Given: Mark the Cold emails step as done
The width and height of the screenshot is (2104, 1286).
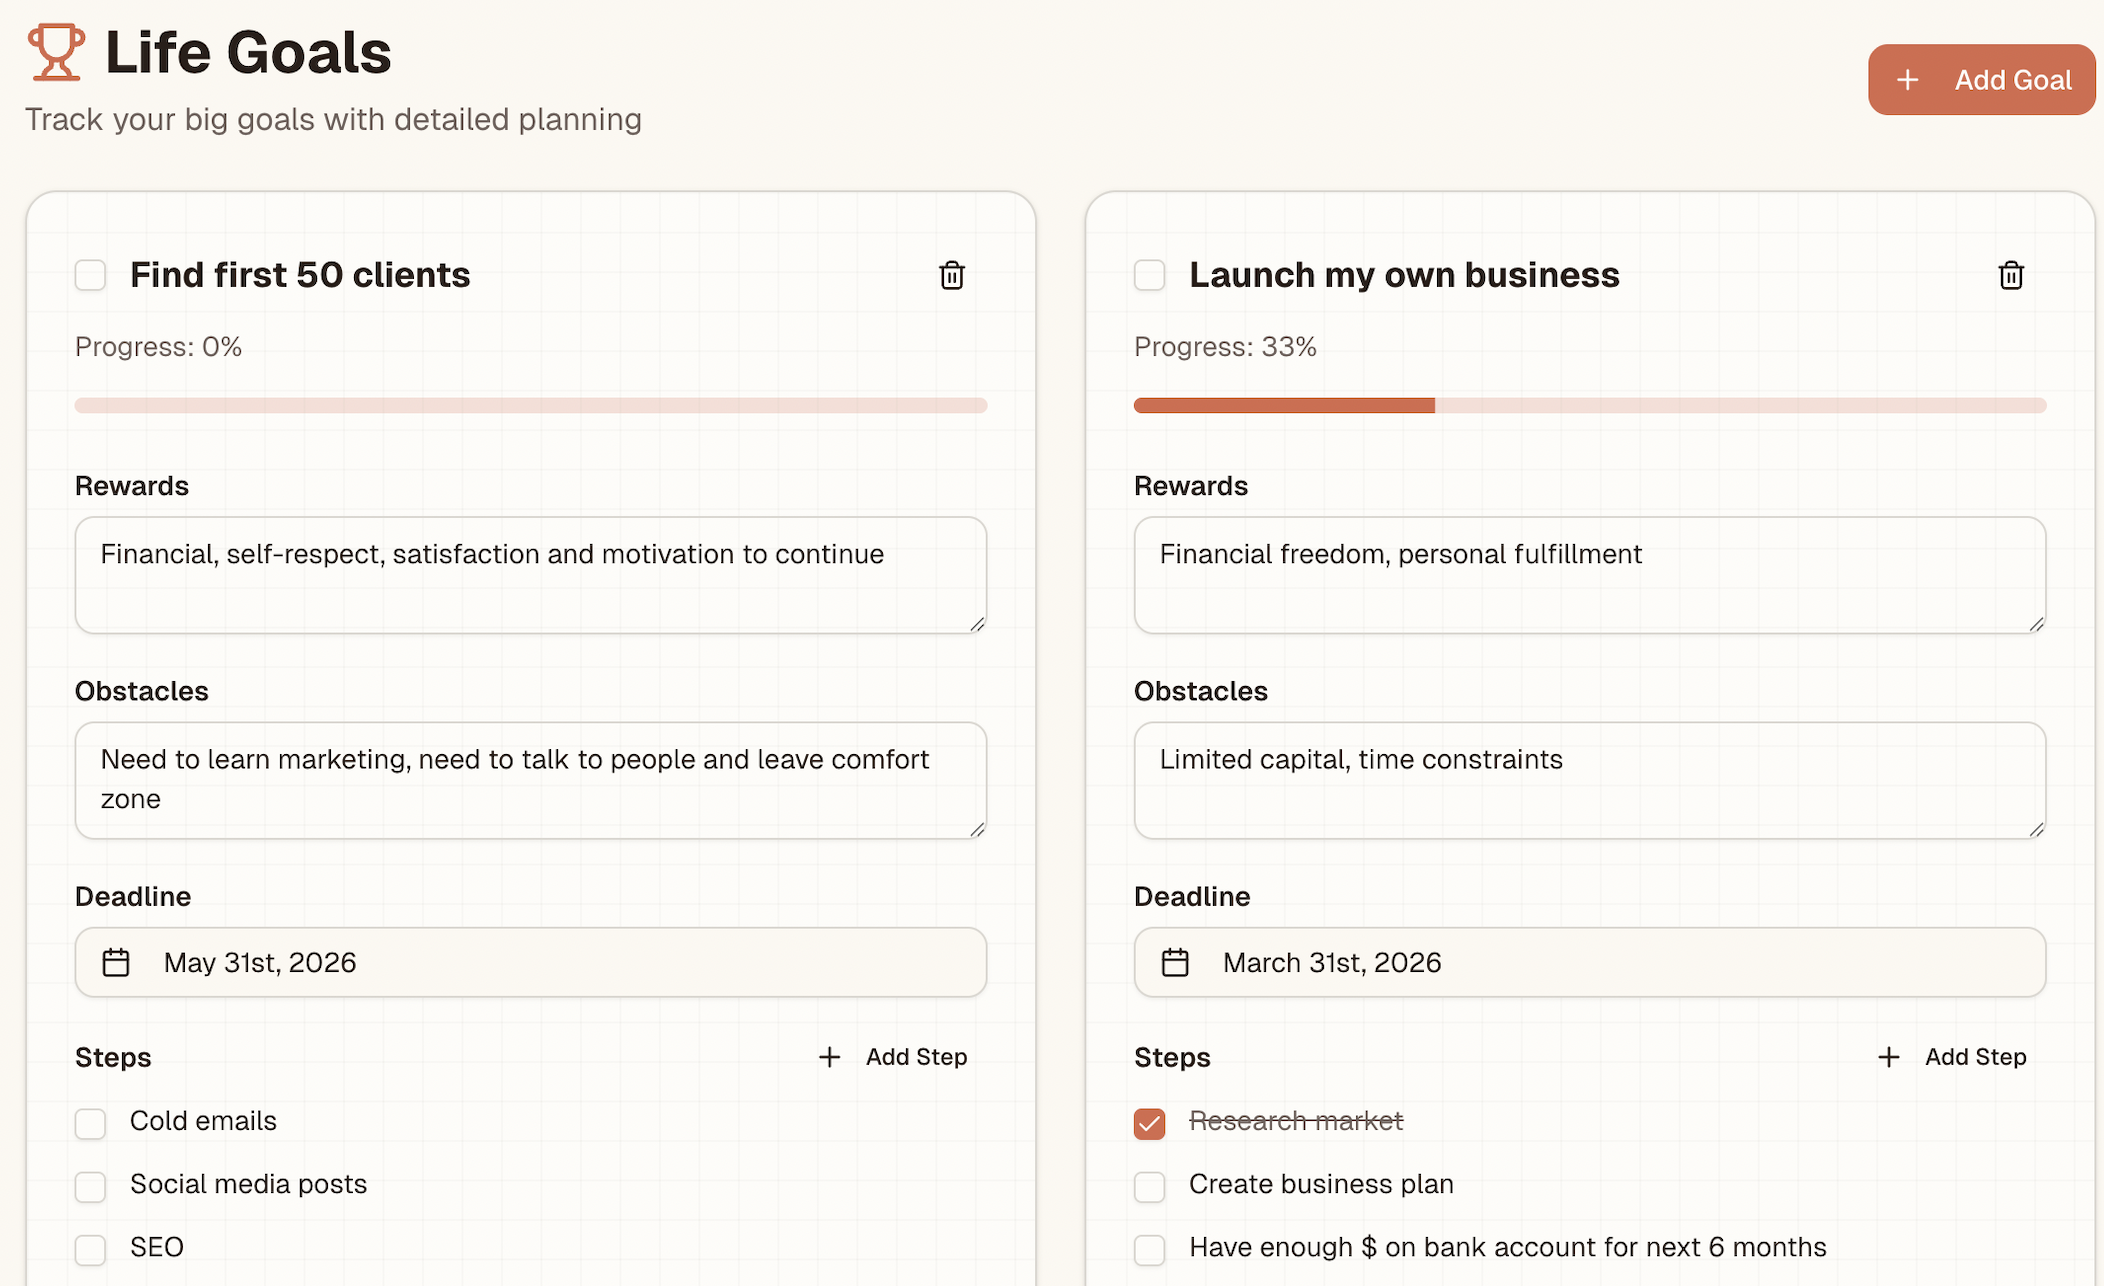Looking at the screenshot, I should click(90, 1123).
